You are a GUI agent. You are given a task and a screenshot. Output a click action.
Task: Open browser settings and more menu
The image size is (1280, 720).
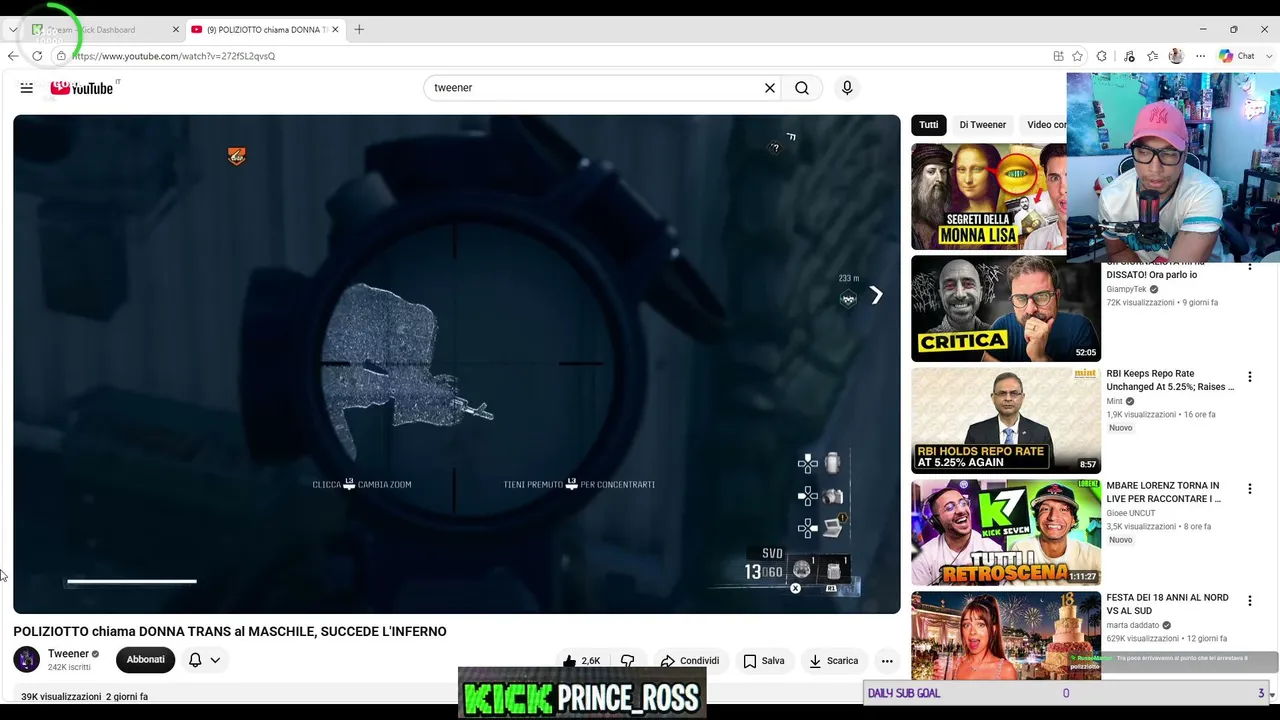(x=1200, y=56)
